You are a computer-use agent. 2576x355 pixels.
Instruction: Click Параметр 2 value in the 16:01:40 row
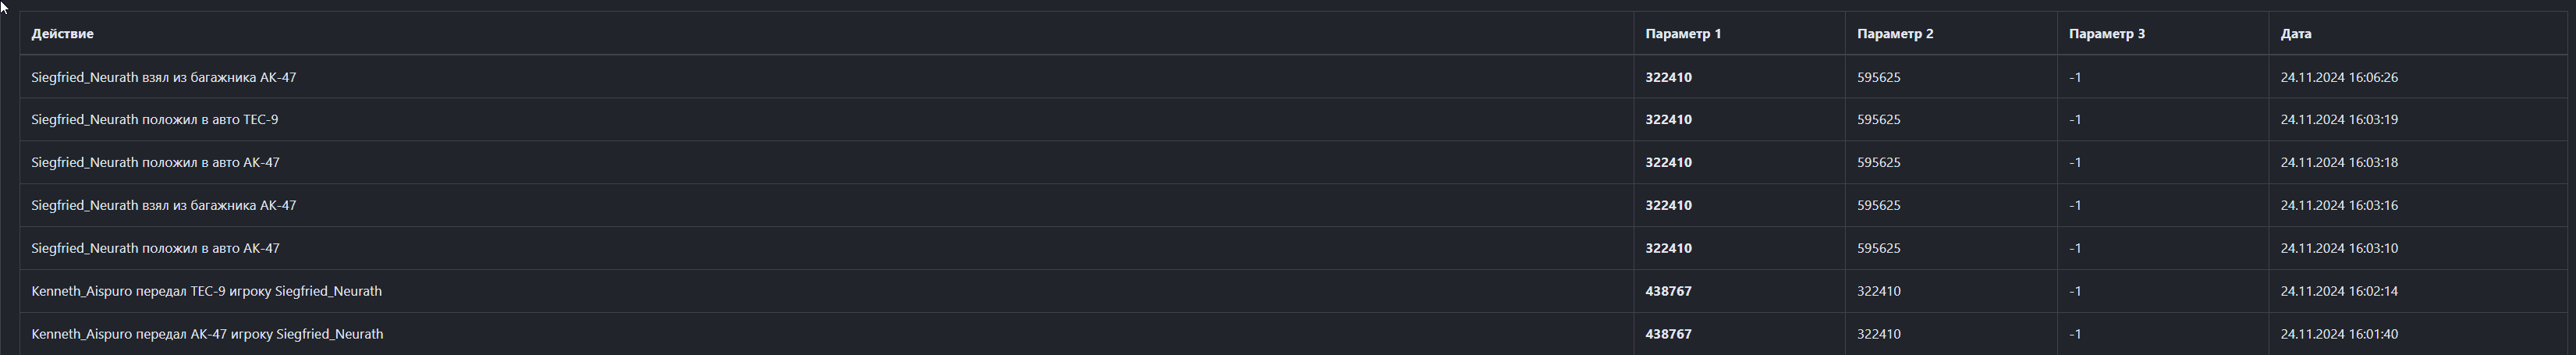1879,335
